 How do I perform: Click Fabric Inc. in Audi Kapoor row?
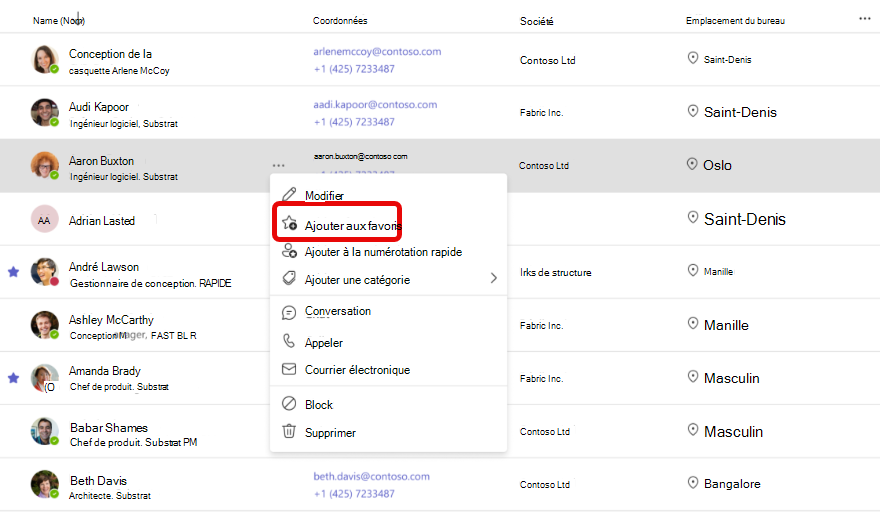pos(542,112)
